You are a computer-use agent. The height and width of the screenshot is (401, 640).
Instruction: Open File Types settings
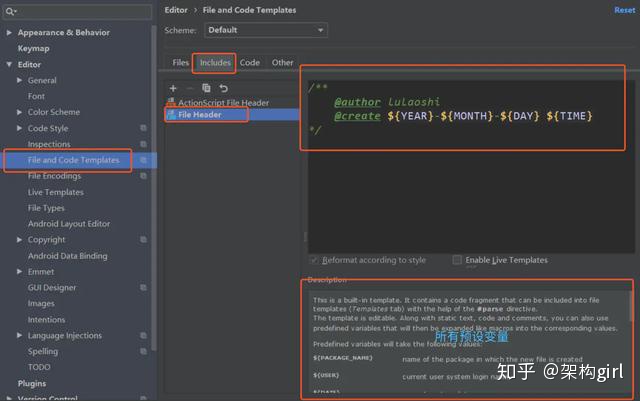coord(46,208)
